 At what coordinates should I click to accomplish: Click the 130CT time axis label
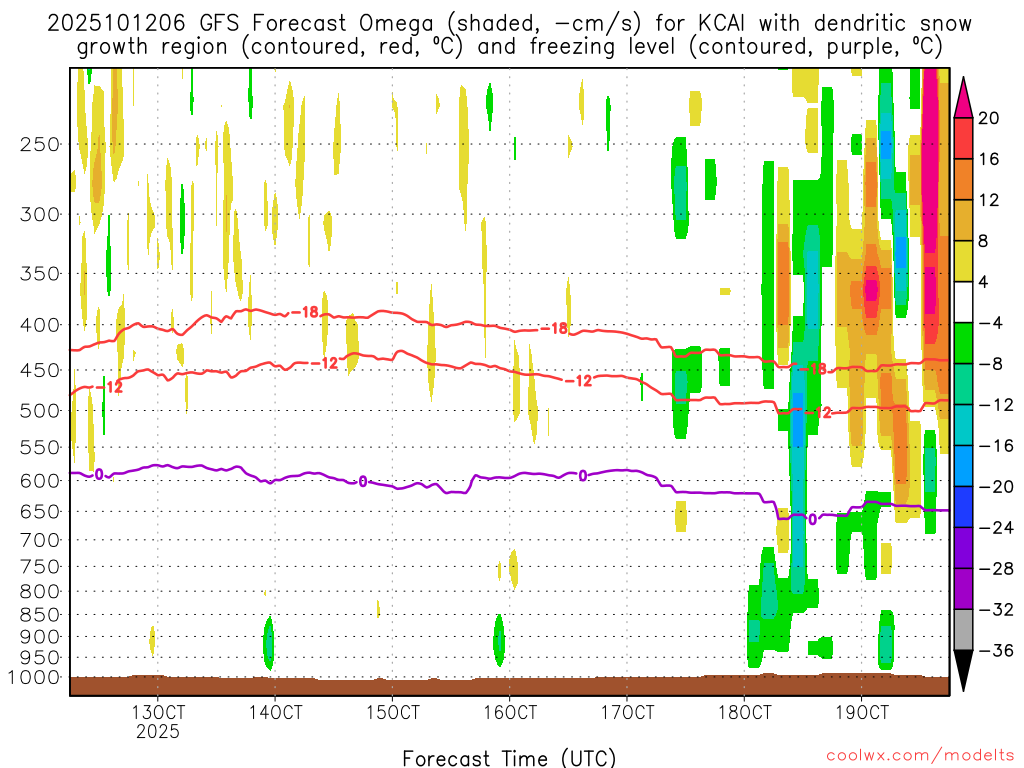(x=157, y=712)
